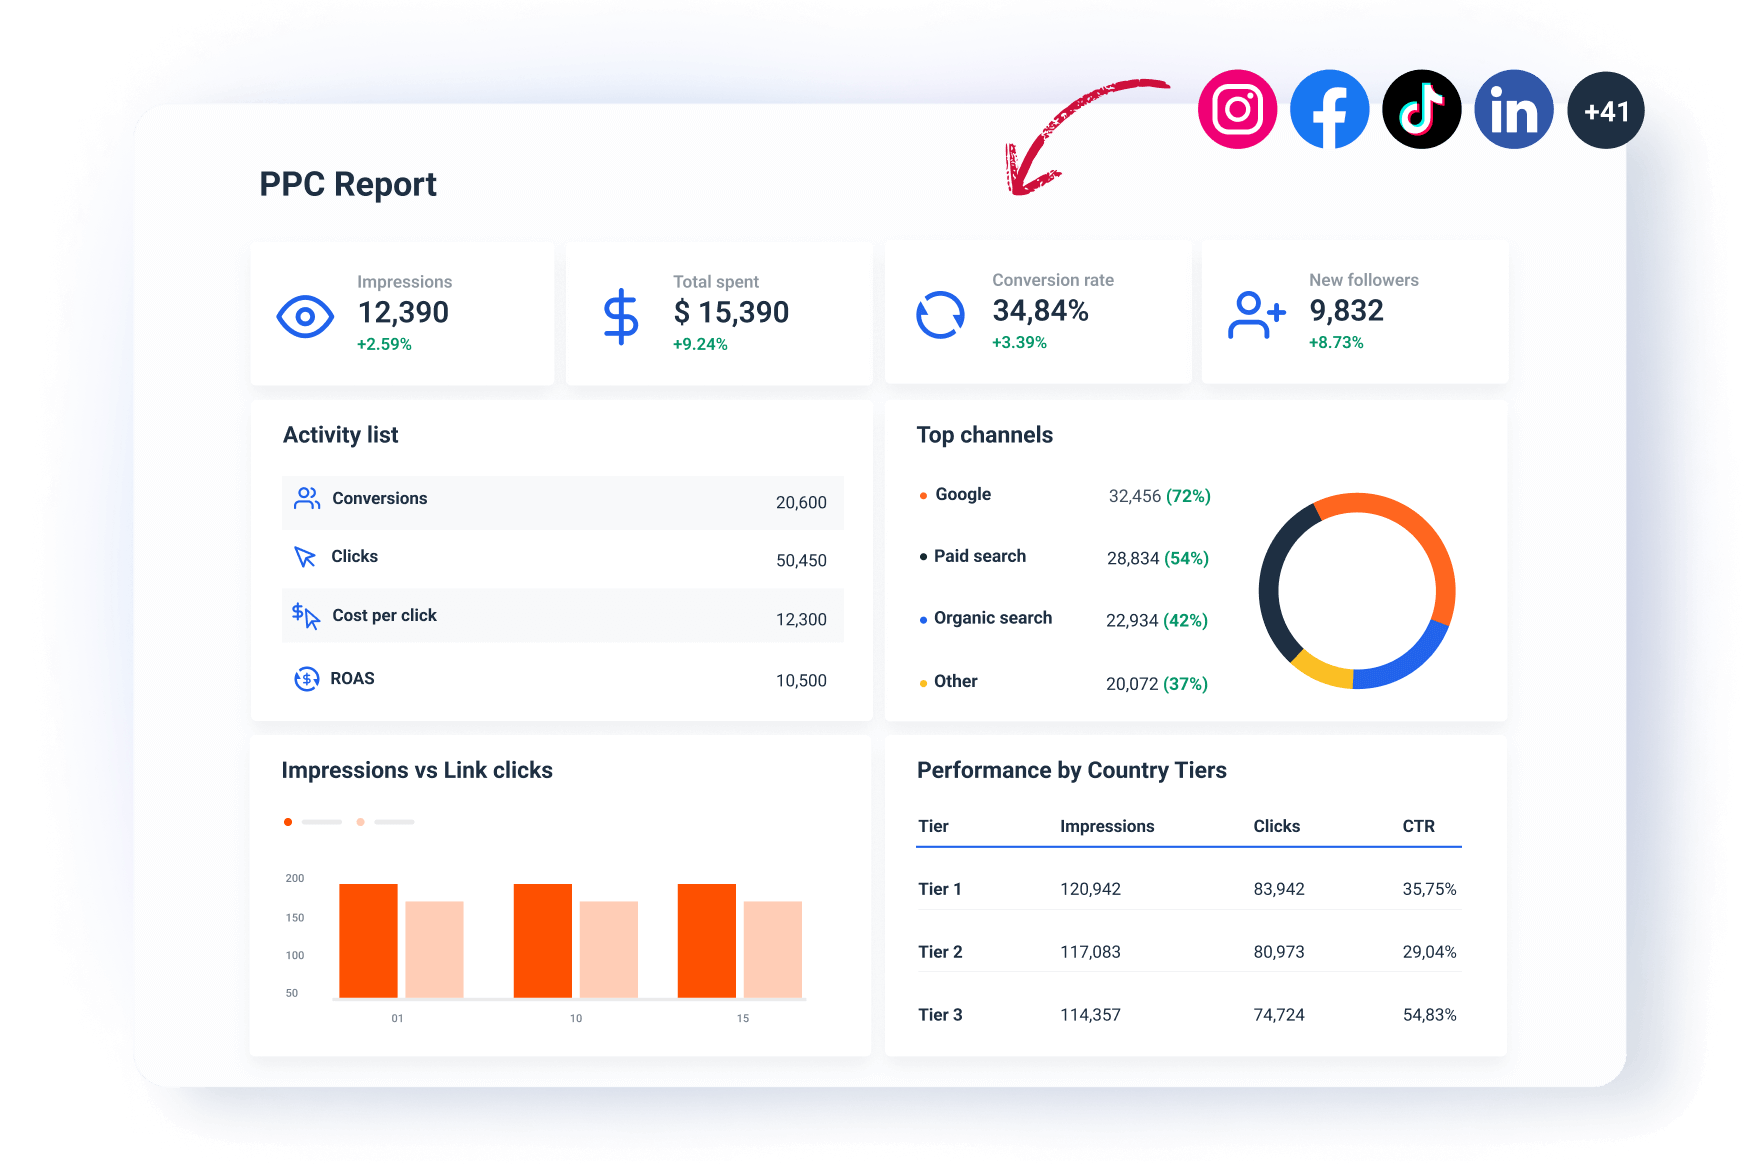Click the dollar icon for Total spent
This screenshot has height=1165, width=1760.
(621, 313)
